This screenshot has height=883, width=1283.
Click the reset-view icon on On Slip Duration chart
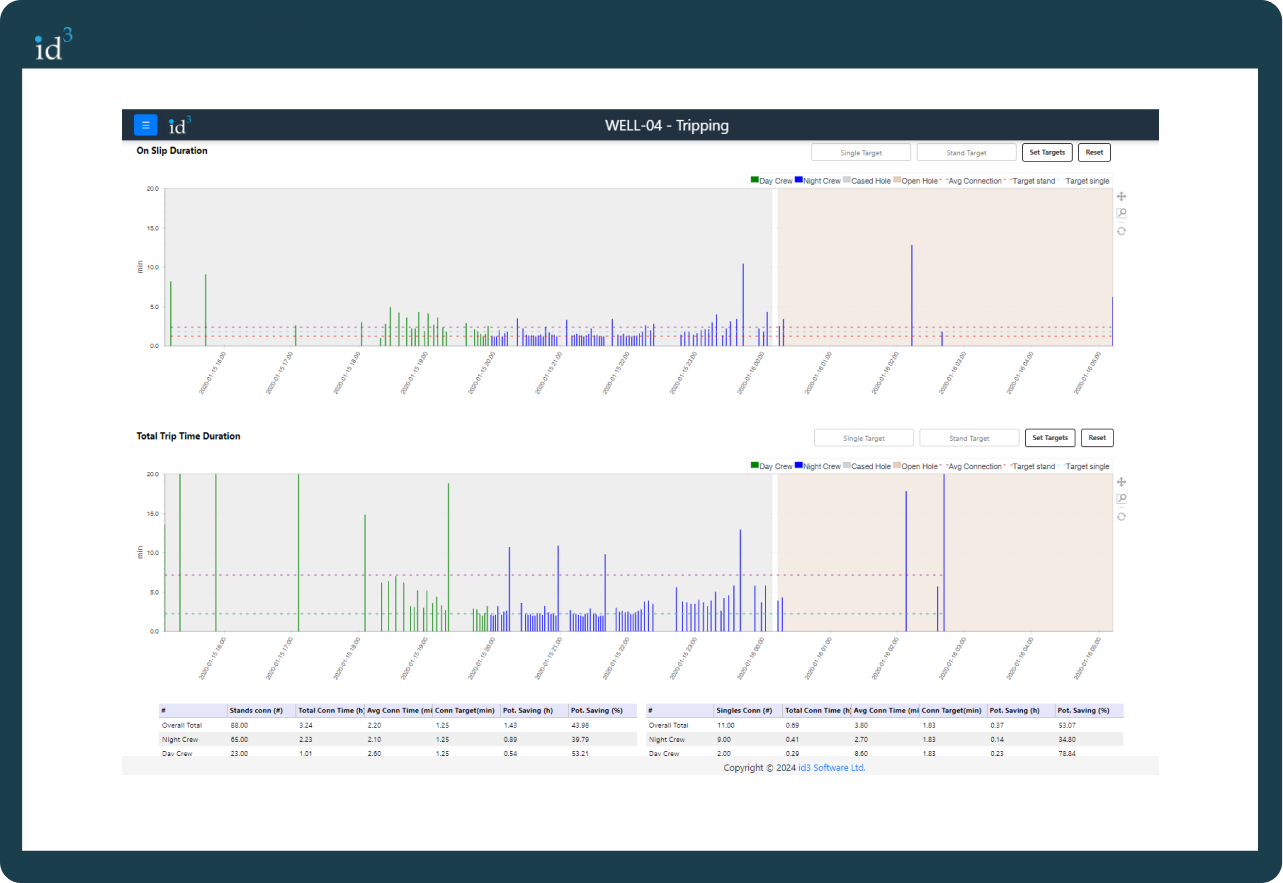point(1121,231)
